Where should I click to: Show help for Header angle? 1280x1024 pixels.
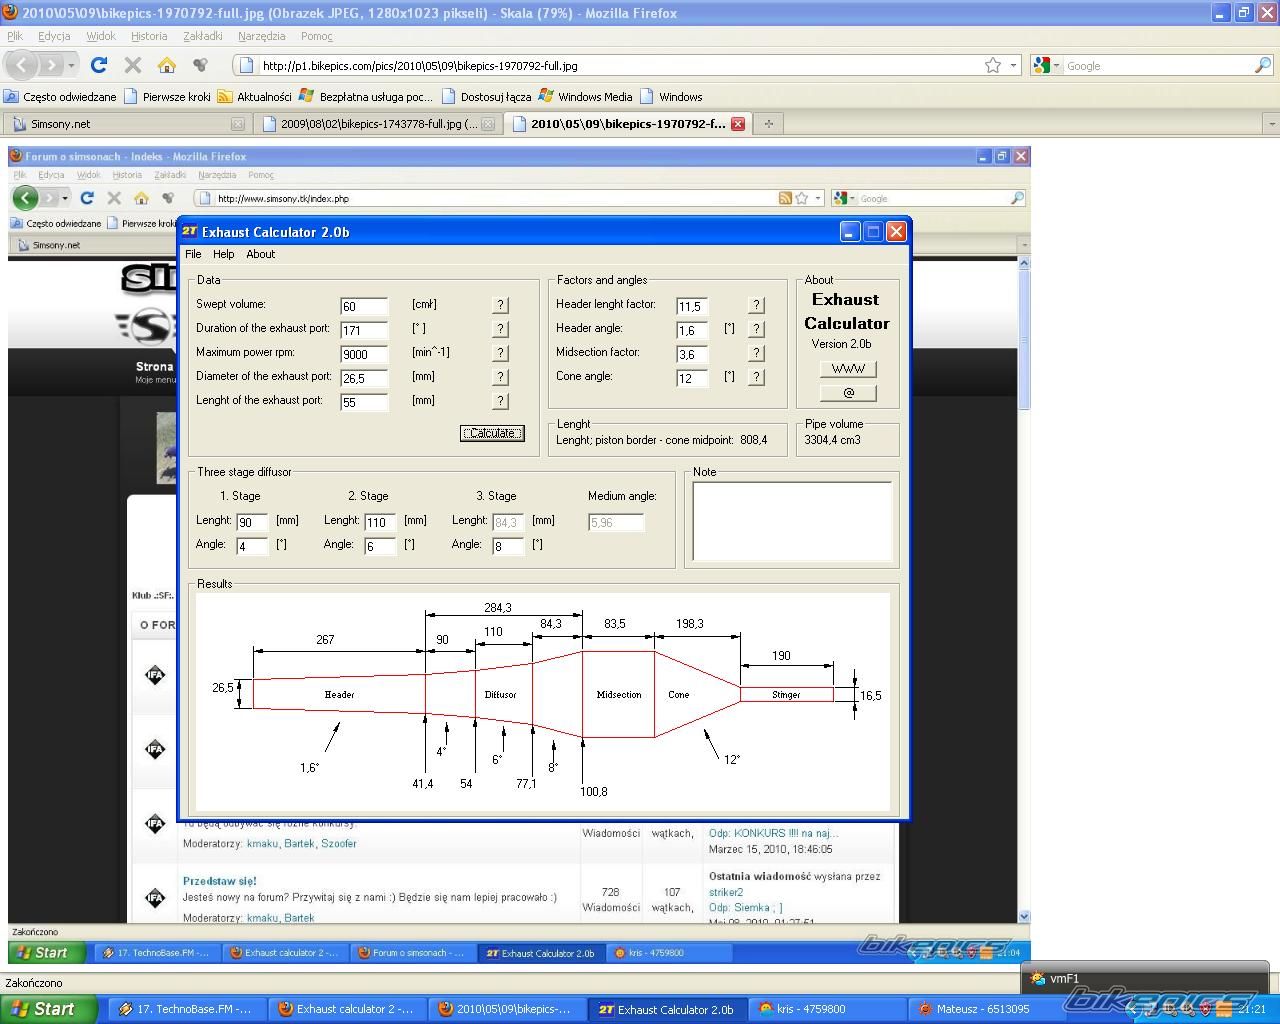tap(756, 329)
